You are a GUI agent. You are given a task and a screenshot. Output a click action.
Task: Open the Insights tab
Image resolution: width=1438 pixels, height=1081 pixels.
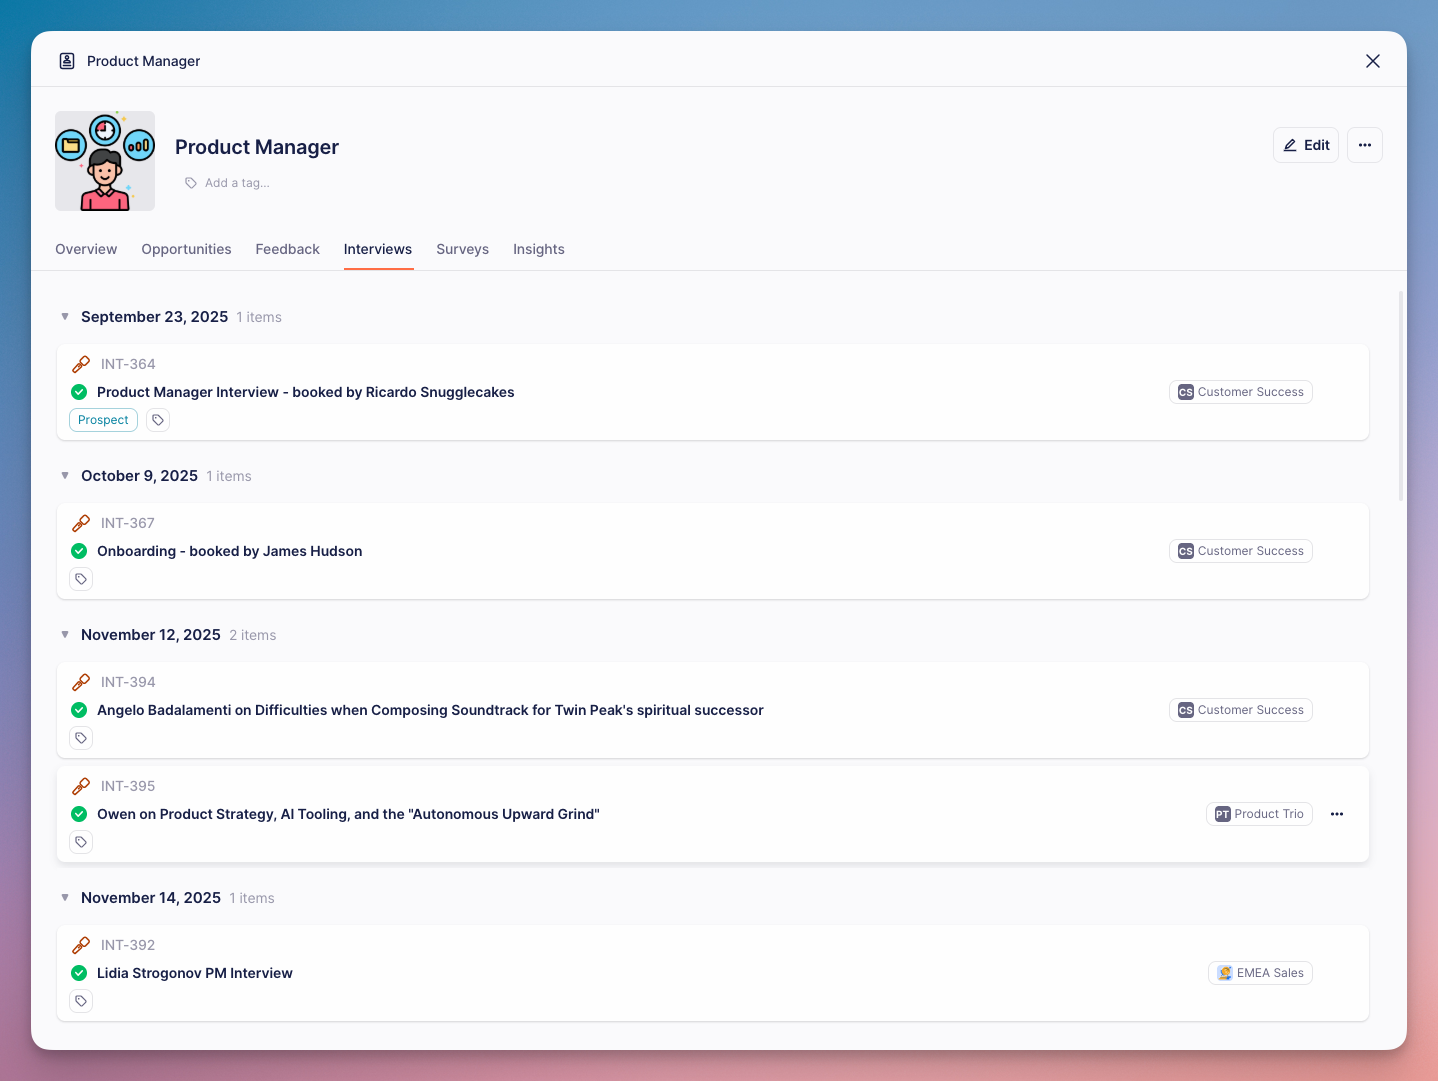tap(538, 249)
